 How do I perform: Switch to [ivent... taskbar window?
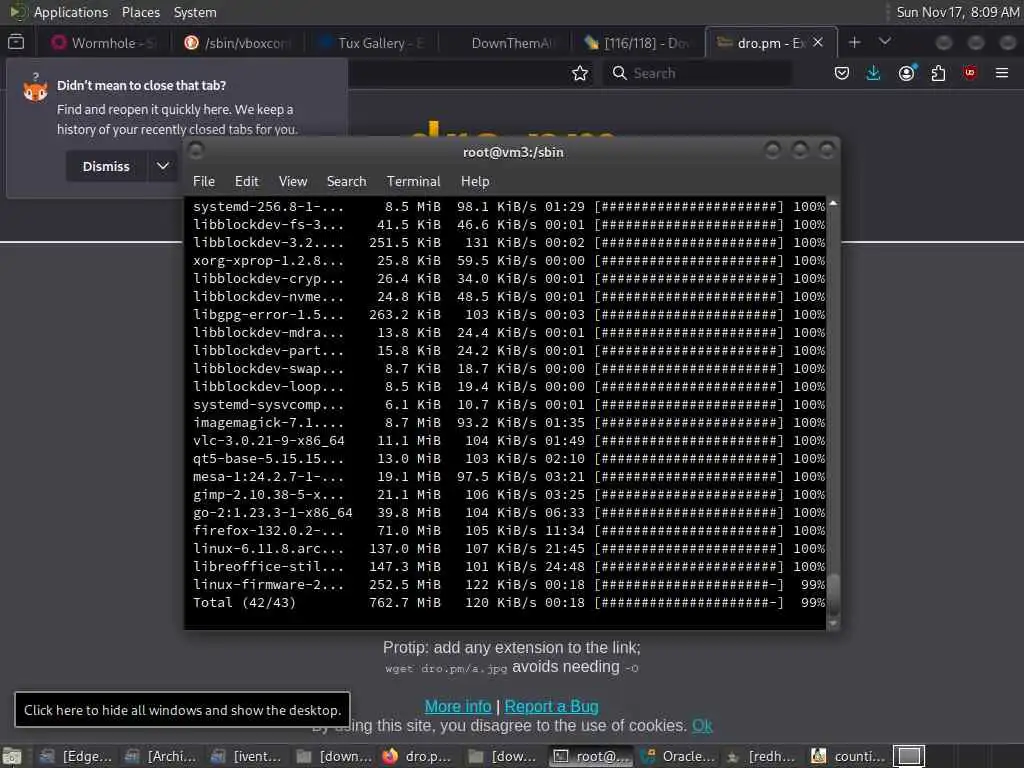[x=247, y=756]
